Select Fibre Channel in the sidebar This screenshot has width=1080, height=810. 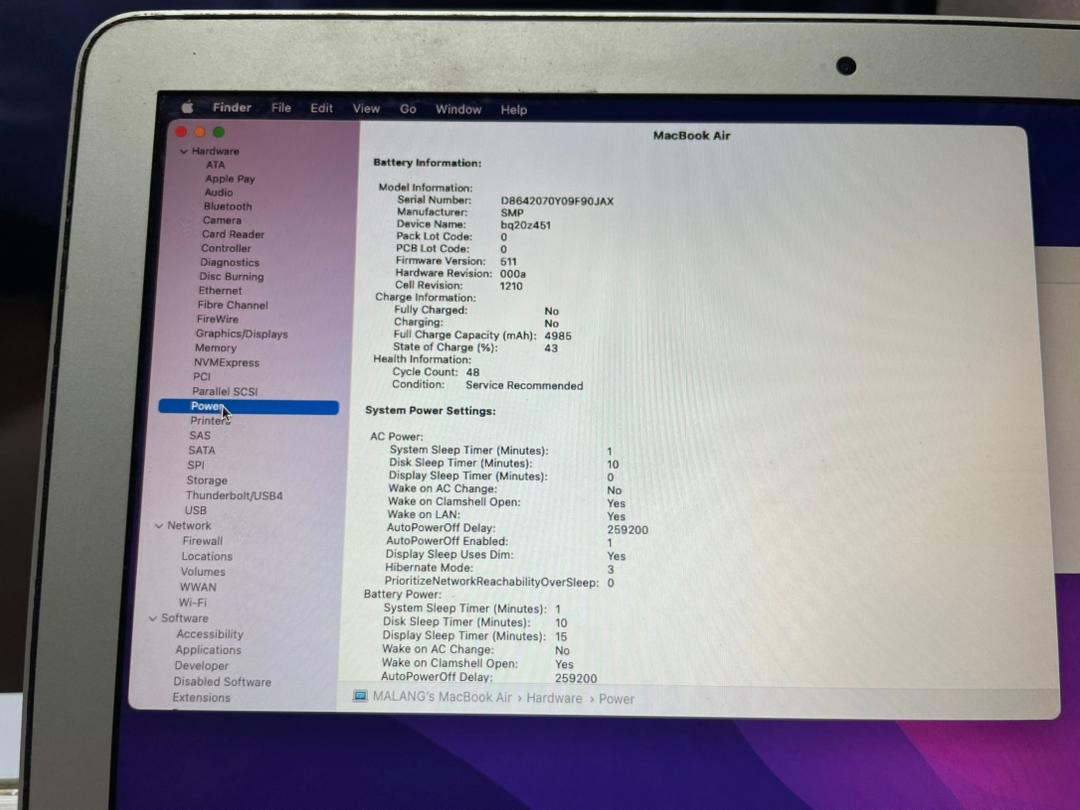(233, 305)
